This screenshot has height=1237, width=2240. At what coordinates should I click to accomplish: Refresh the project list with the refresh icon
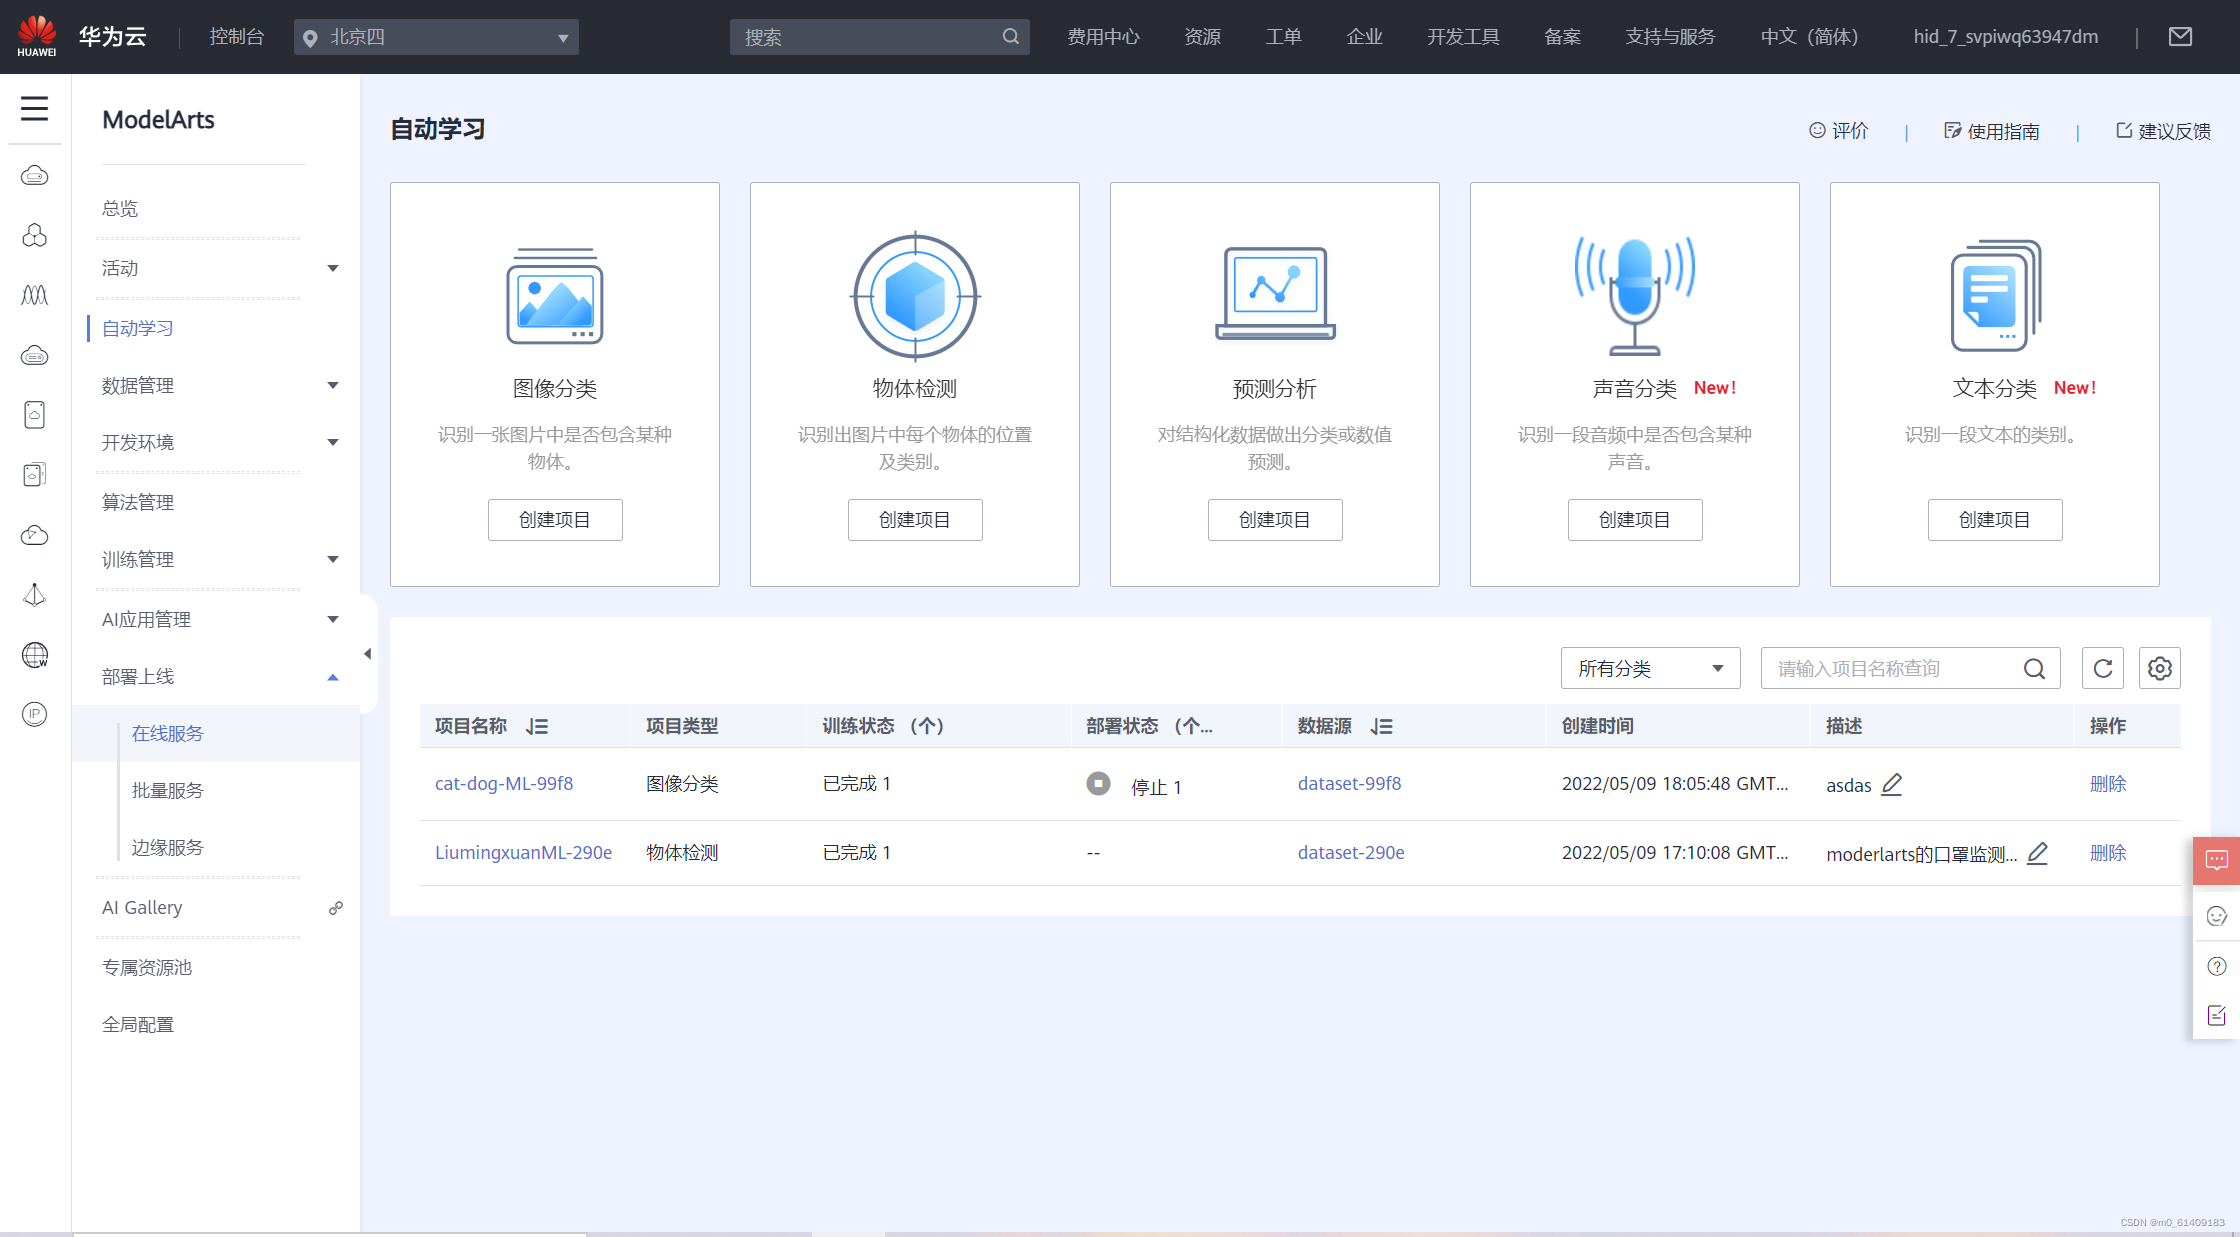pyautogui.click(x=2102, y=668)
